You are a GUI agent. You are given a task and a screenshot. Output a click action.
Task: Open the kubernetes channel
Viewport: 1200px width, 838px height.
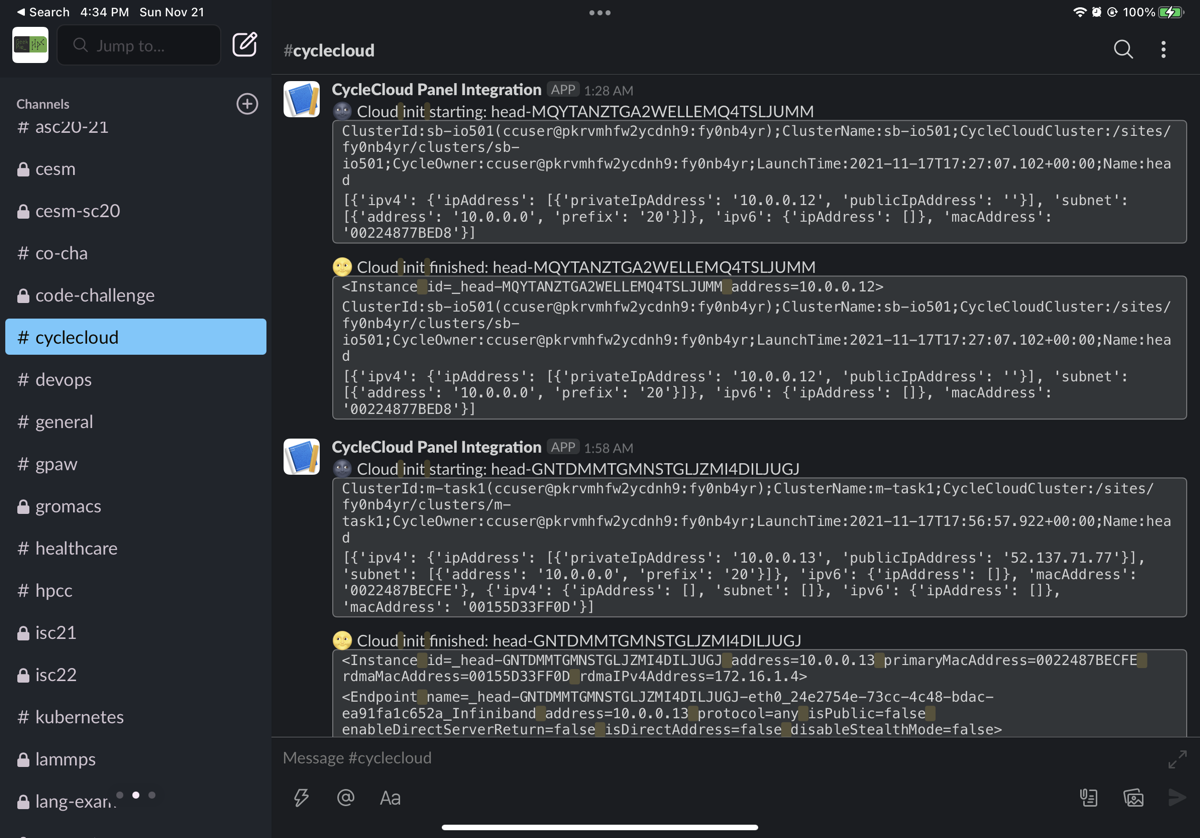(x=136, y=717)
